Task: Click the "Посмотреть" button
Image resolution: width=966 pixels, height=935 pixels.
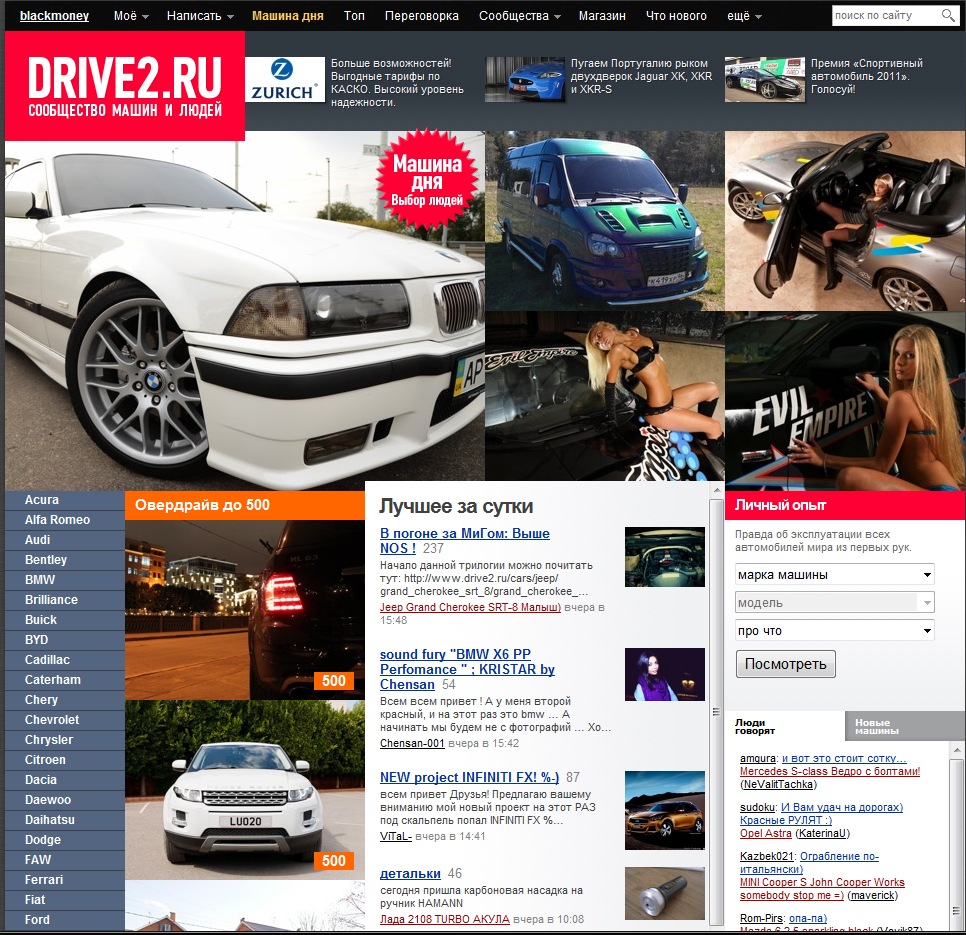Action: [x=785, y=664]
